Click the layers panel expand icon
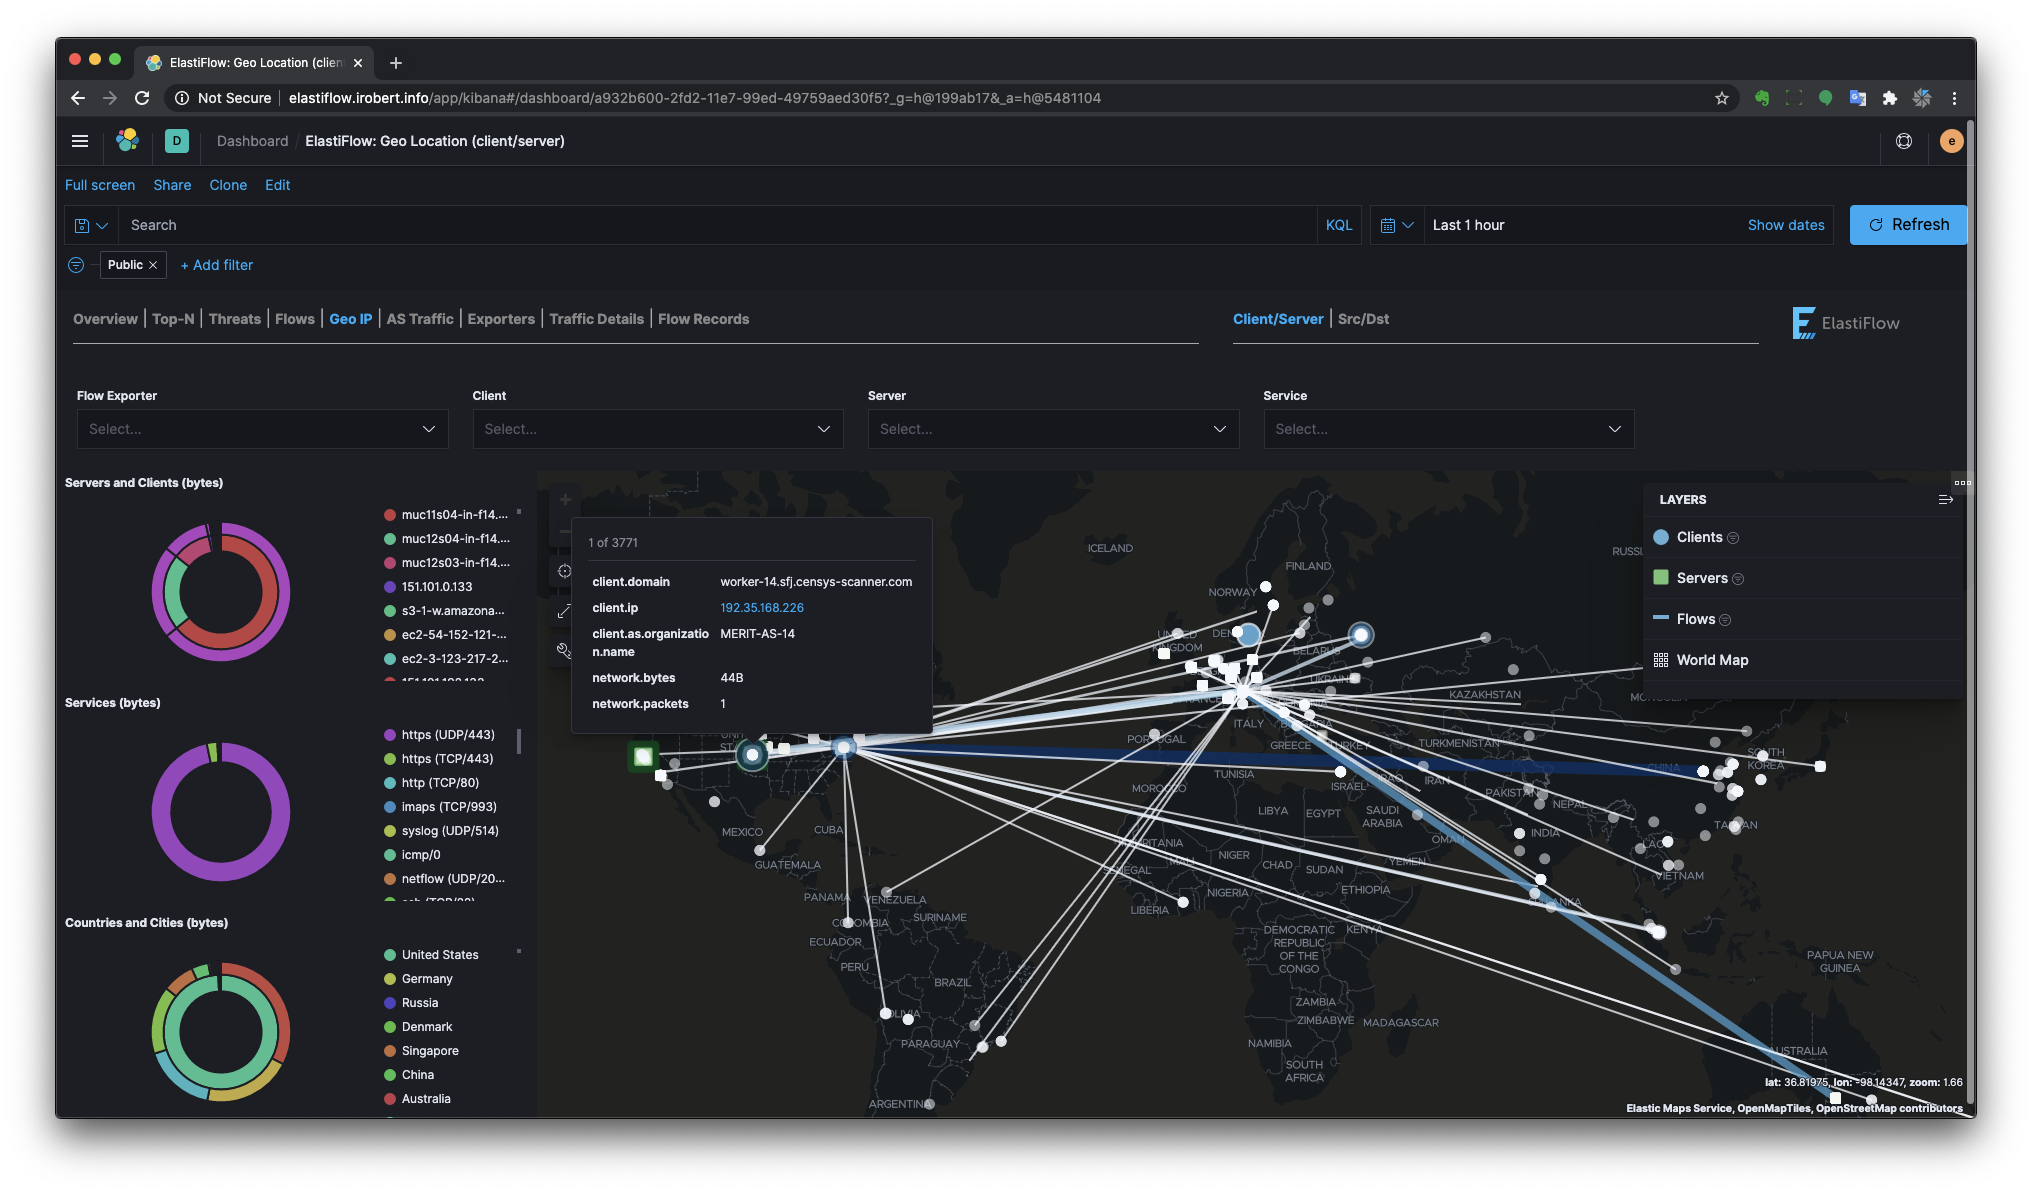The image size is (2032, 1192). click(1945, 500)
